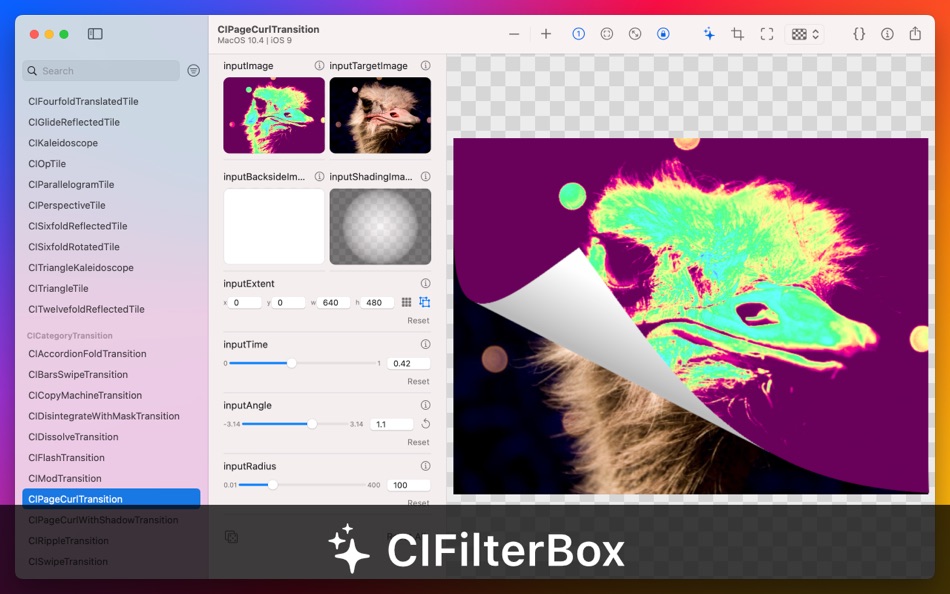This screenshot has width=950, height=594.
Task: Click the inputExtent height field showing 480
Action: (377, 302)
